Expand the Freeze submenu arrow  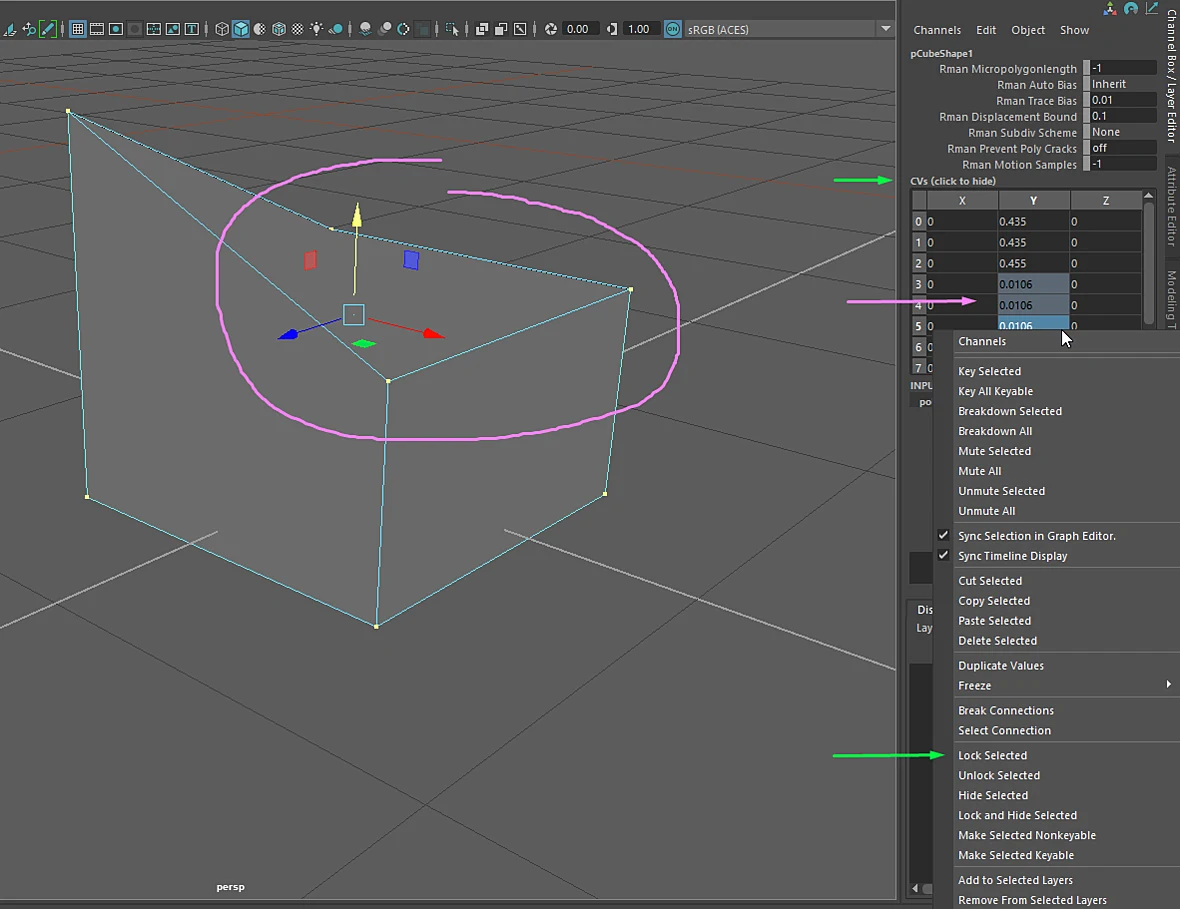(1169, 685)
